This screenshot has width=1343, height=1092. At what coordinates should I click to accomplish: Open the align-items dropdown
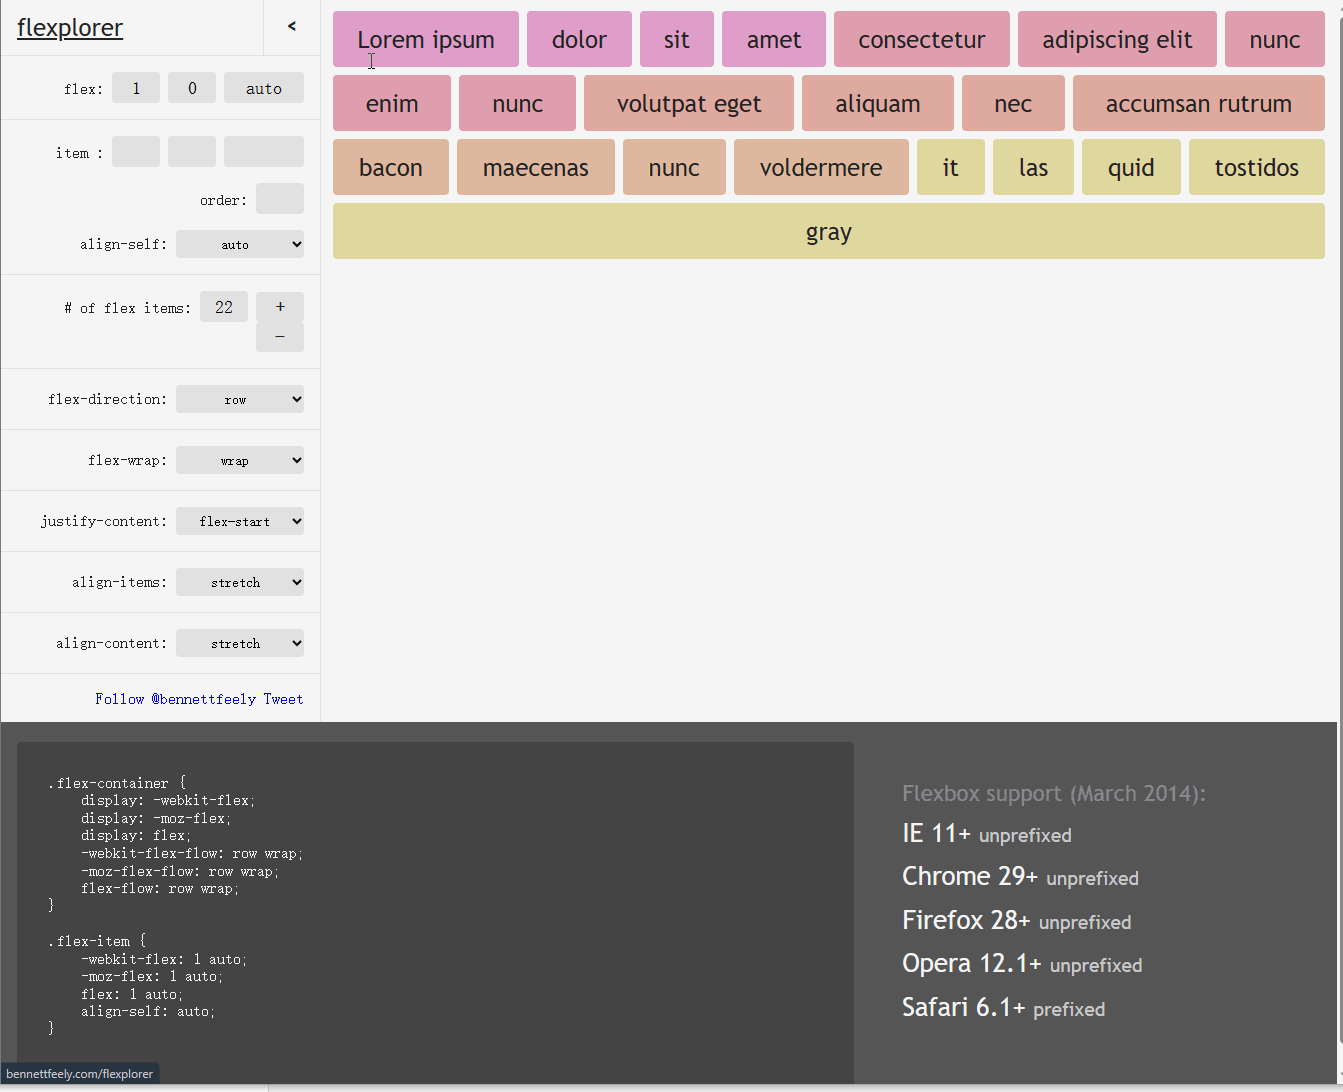click(x=240, y=582)
